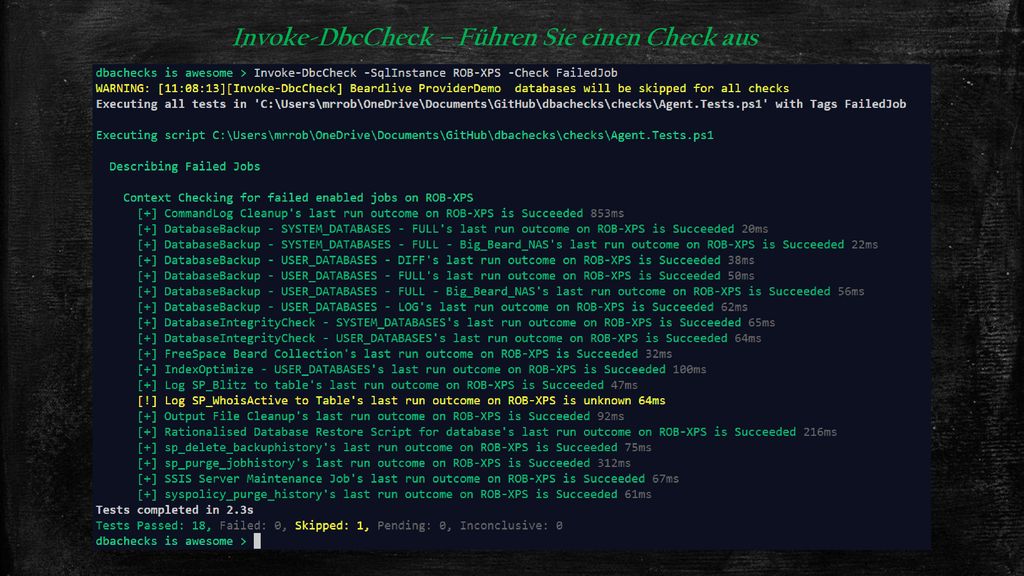This screenshot has height=576, width=1024.
Task: Click the 'Executing all tests in' line
Action: [501, 104]
